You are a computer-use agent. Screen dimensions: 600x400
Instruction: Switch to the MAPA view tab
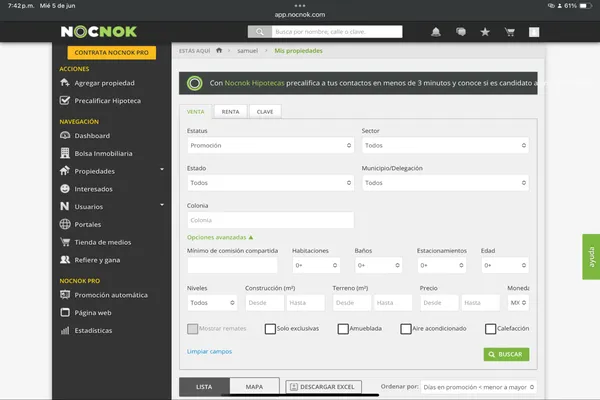click(254, 387)
